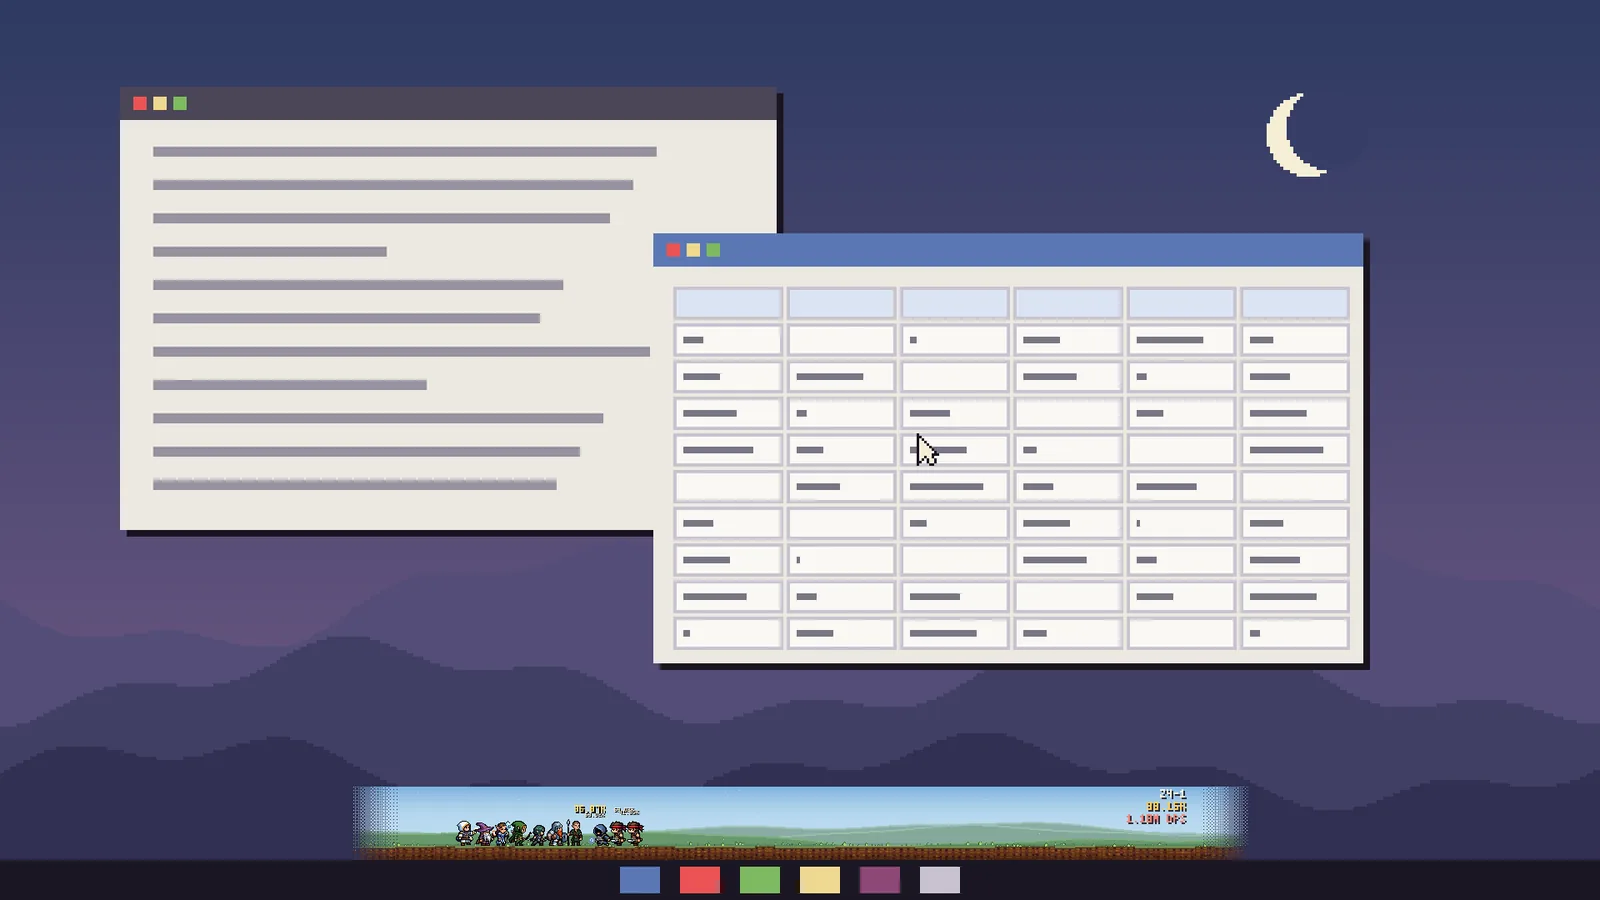This screenshot has width=1600, height=900.
Task: Click the '24-1' stage label in game strip
Action: pos(1173,794)
